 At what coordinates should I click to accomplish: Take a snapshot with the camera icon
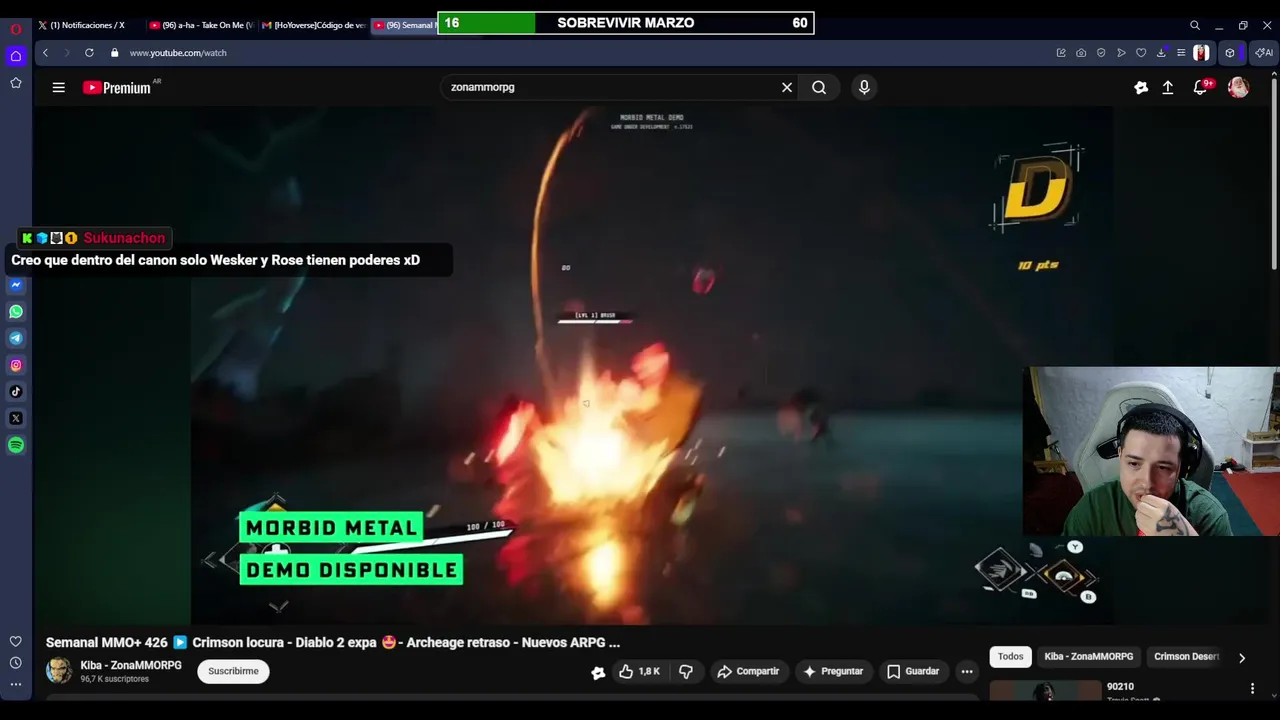pyautogui.click(x=1081, y=53)
